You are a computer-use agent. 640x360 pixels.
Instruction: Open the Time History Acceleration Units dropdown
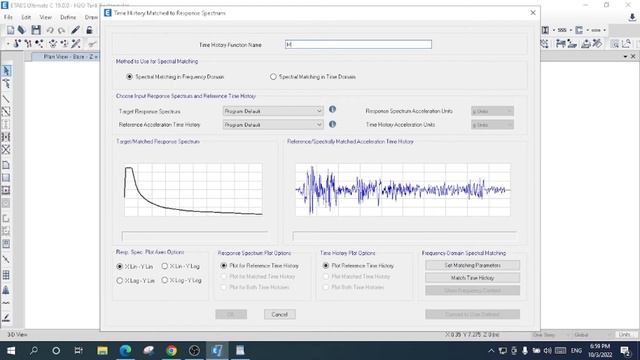click(x=492, y=124)
